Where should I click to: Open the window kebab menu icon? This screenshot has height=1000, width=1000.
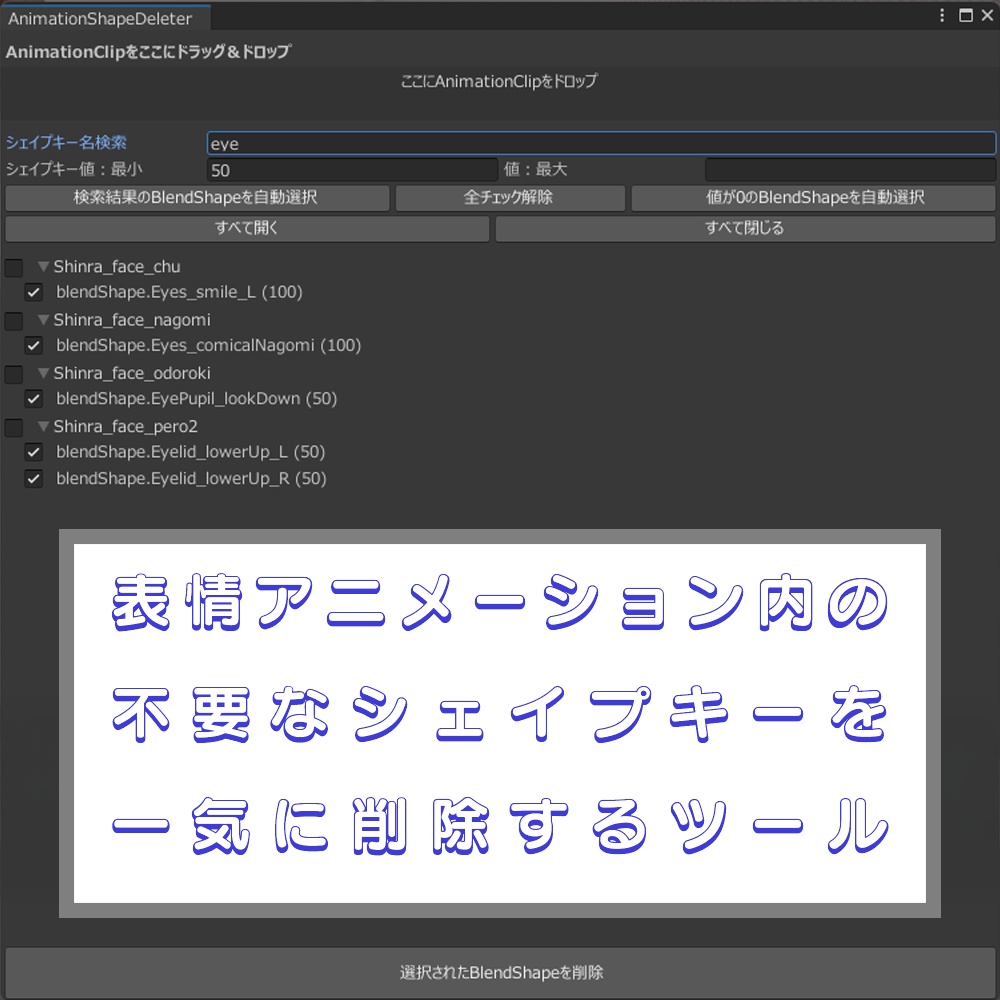pyautogui.click(x=942, y=15)
